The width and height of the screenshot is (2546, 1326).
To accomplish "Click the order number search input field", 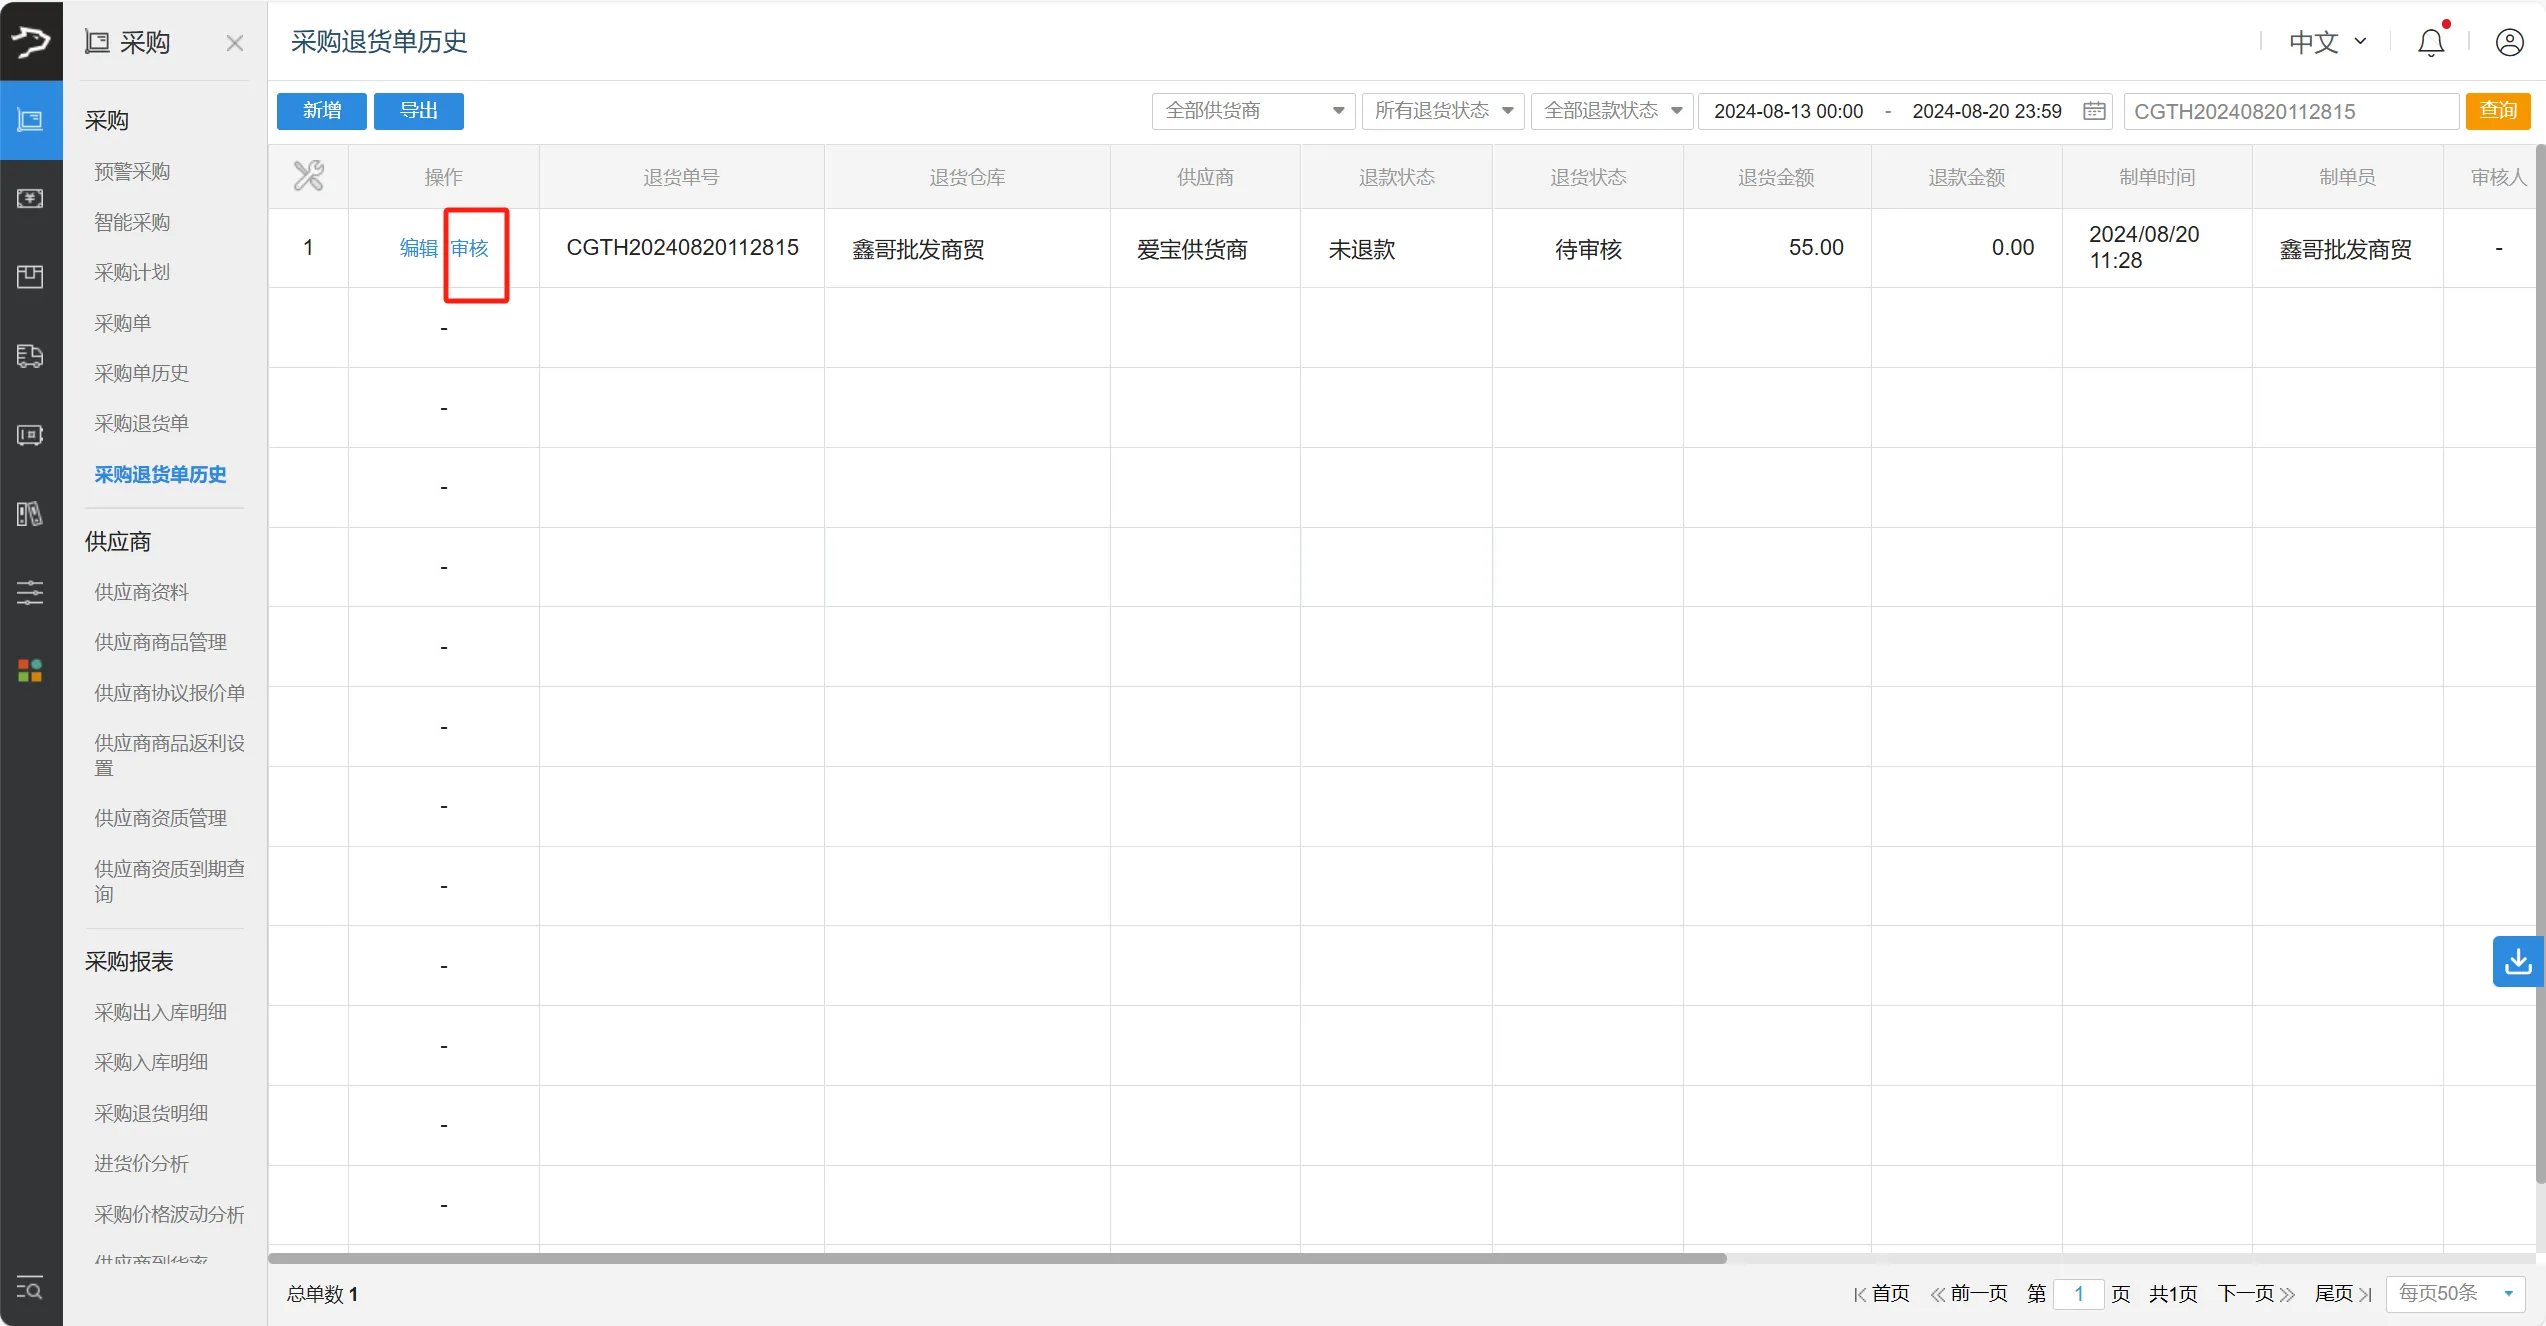I will 2290,111.
